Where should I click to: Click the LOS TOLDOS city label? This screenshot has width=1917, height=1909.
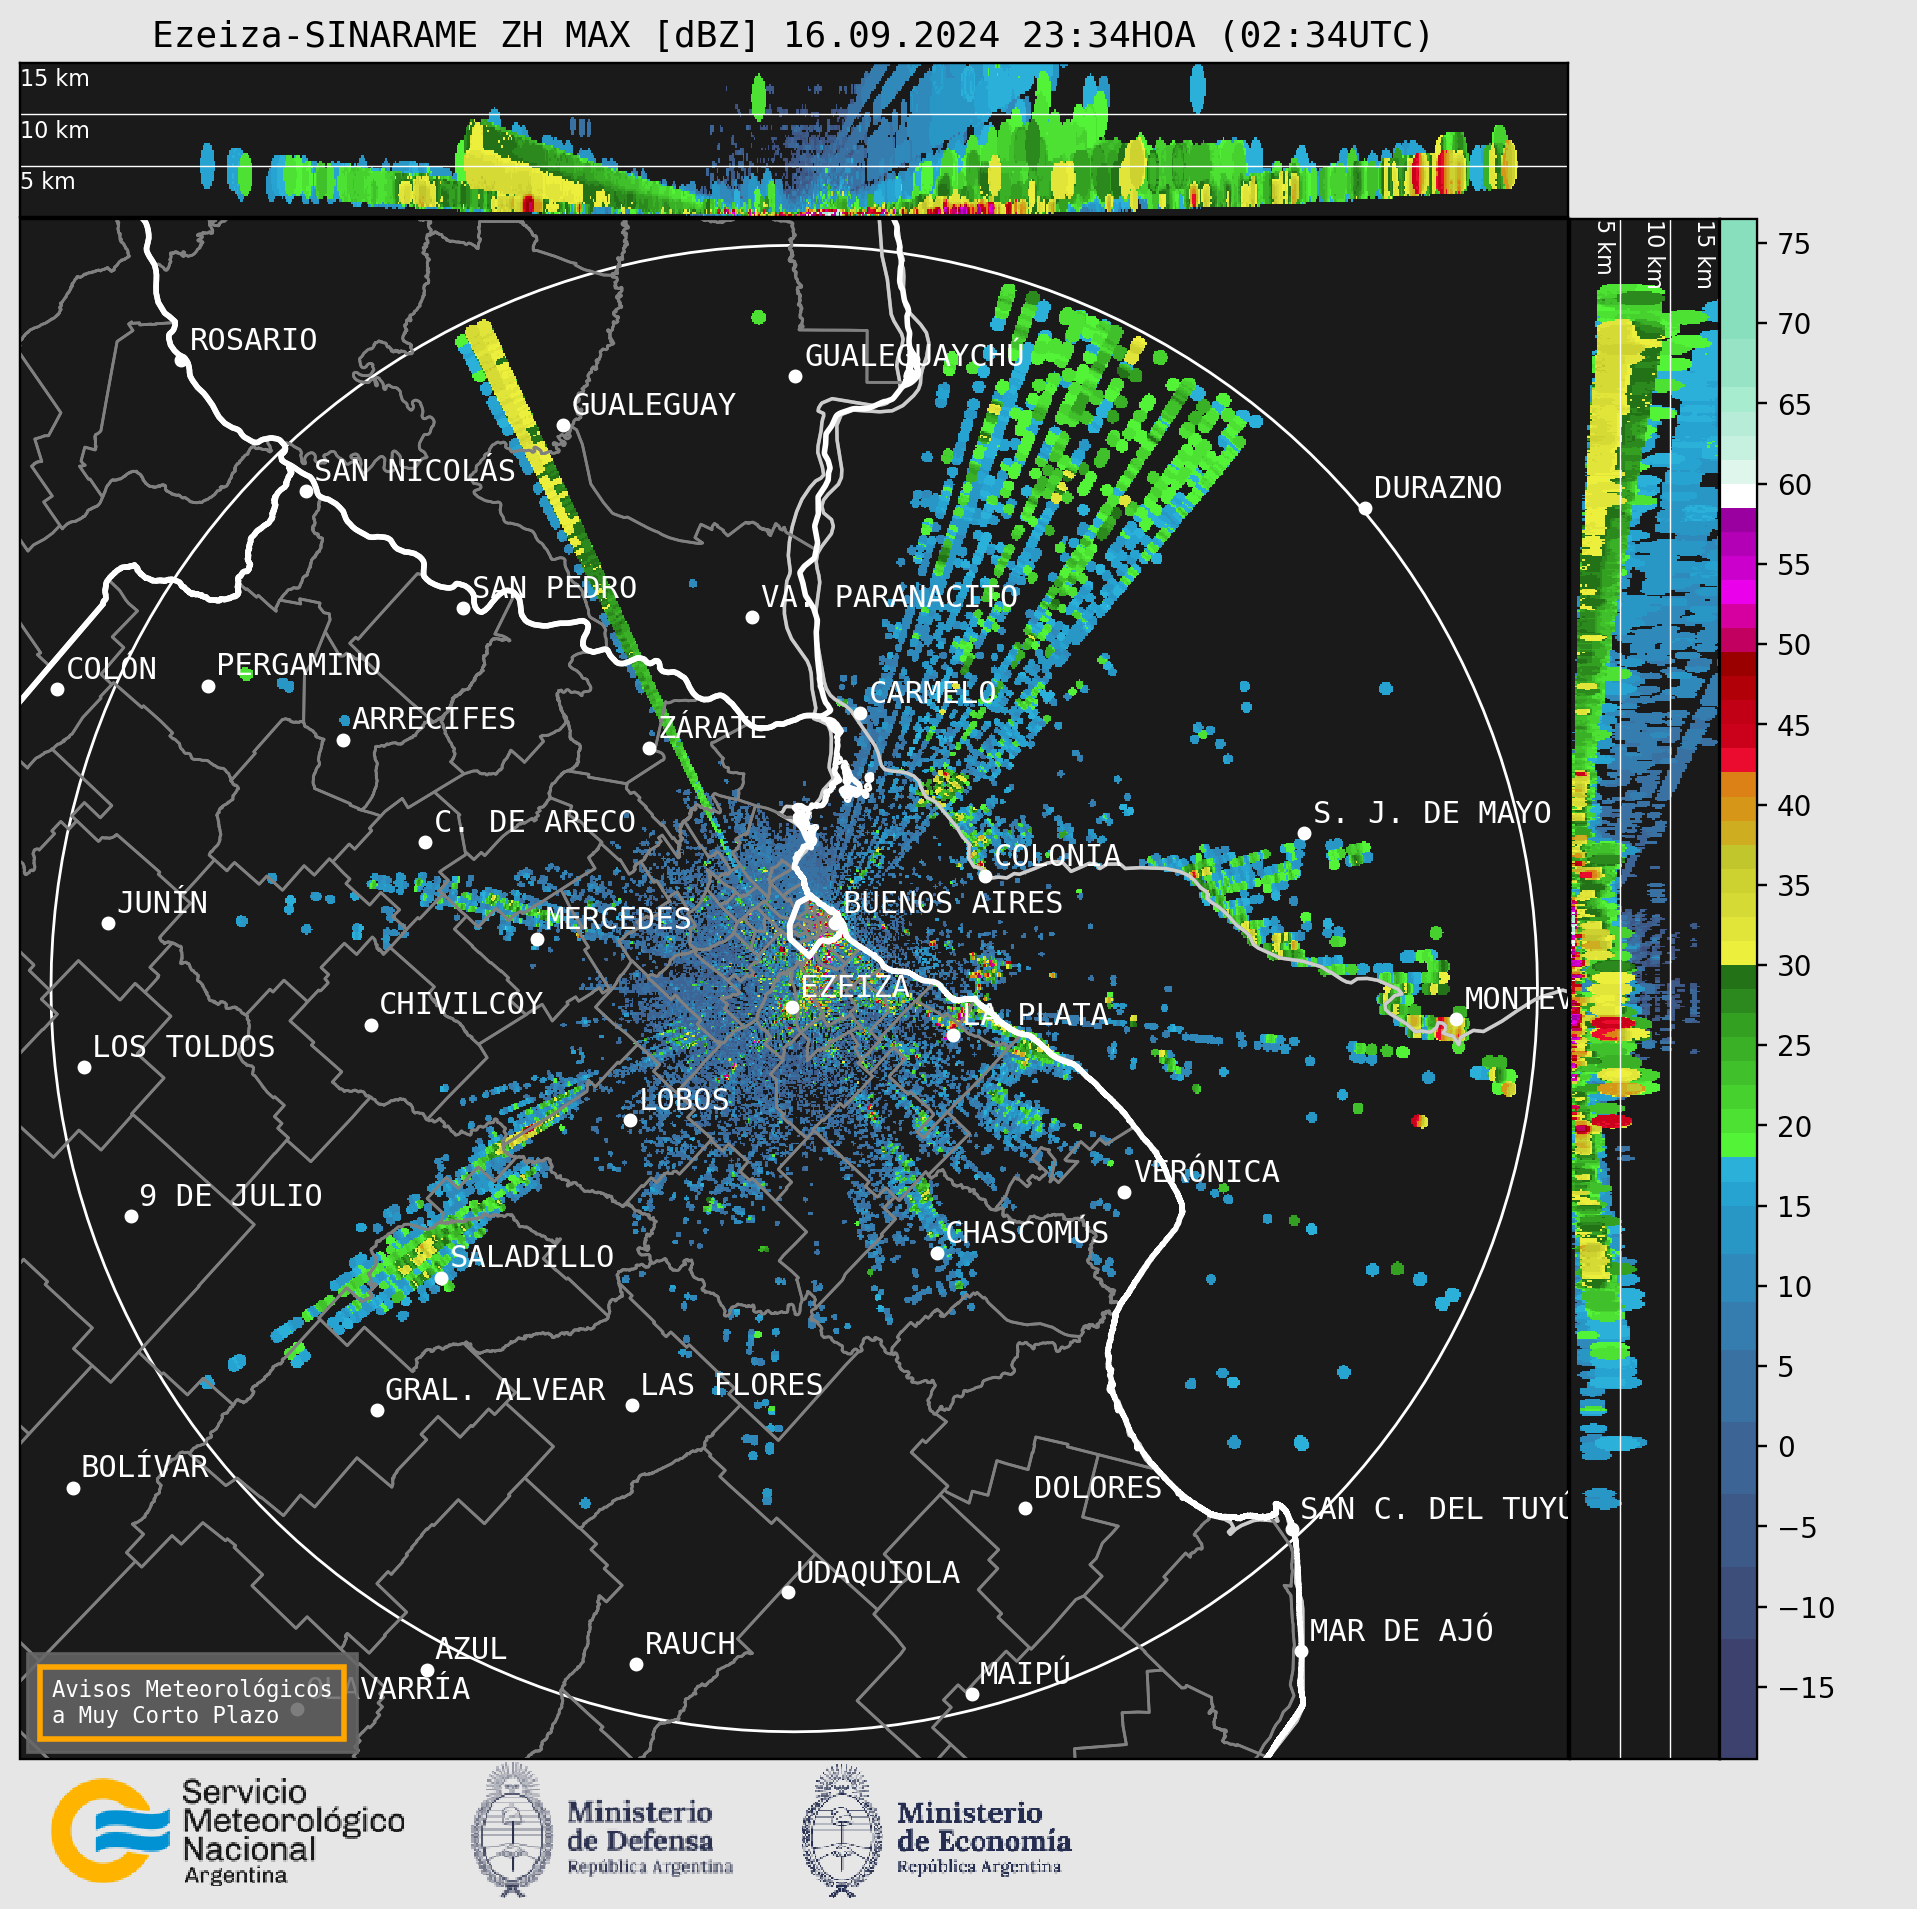(x=184, y=1046)
